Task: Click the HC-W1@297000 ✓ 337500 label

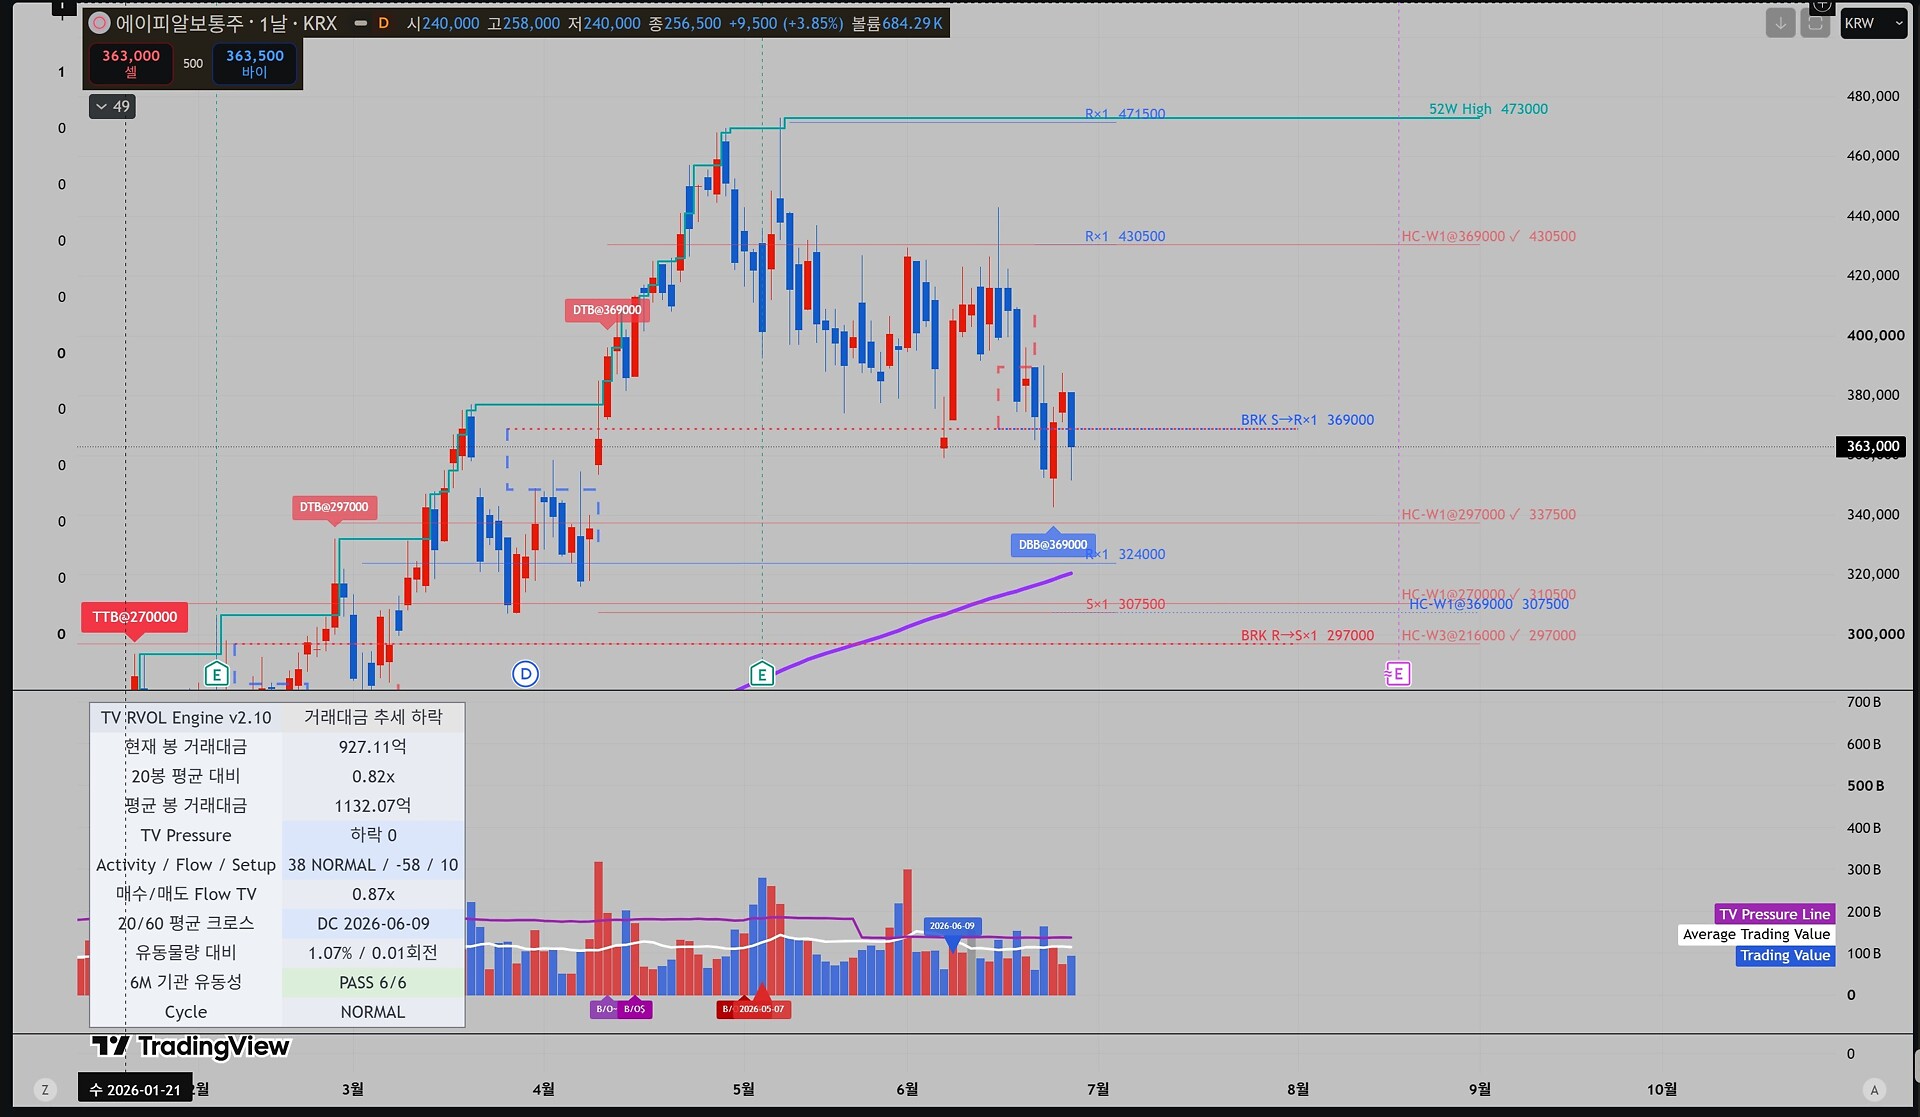Action: (1488, 515)
